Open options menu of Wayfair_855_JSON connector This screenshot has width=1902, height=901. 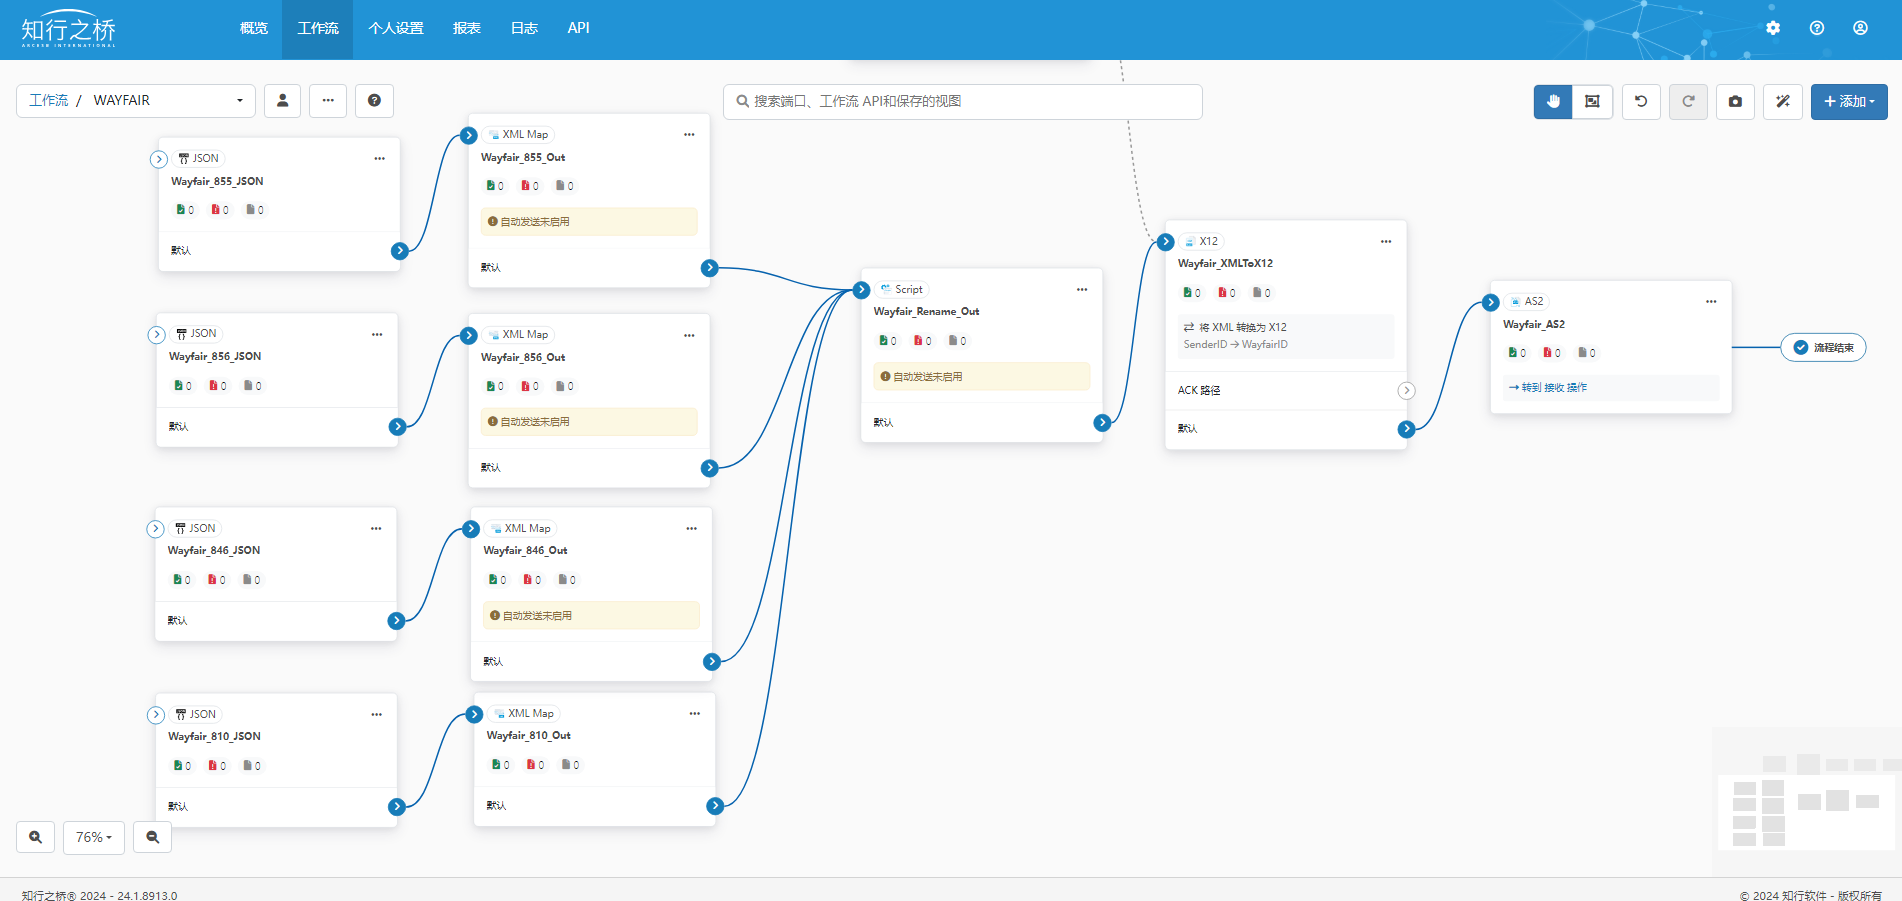tap(379, 158)
